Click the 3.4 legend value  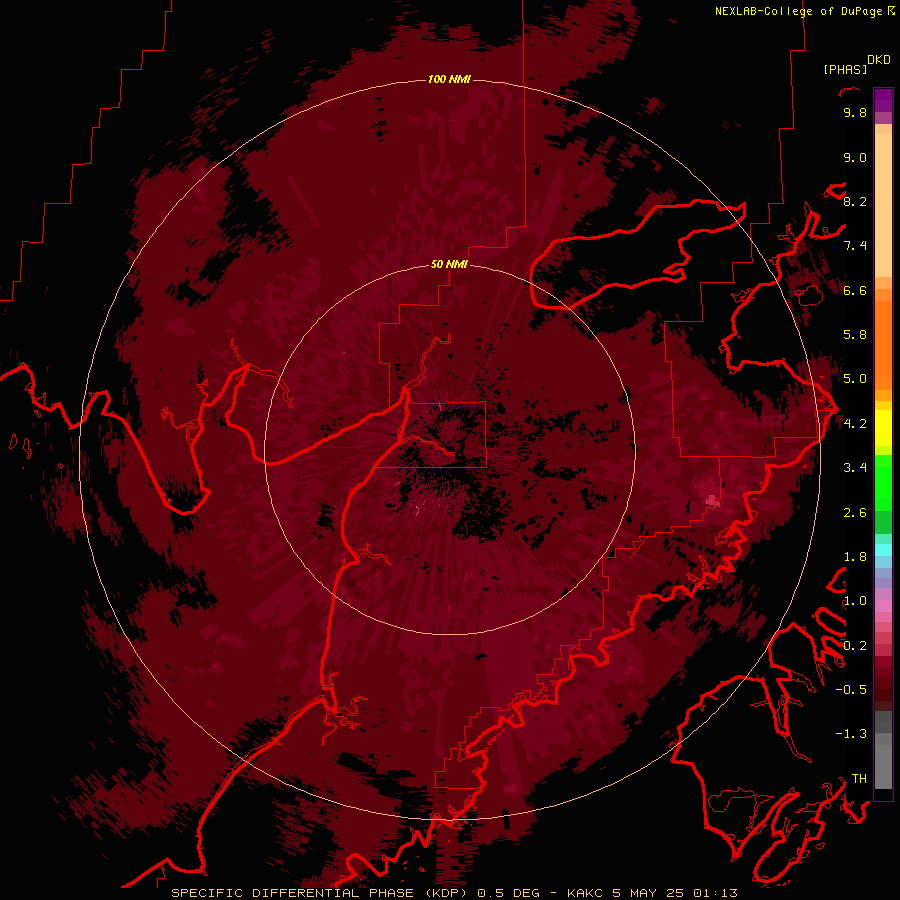(855, 468)
